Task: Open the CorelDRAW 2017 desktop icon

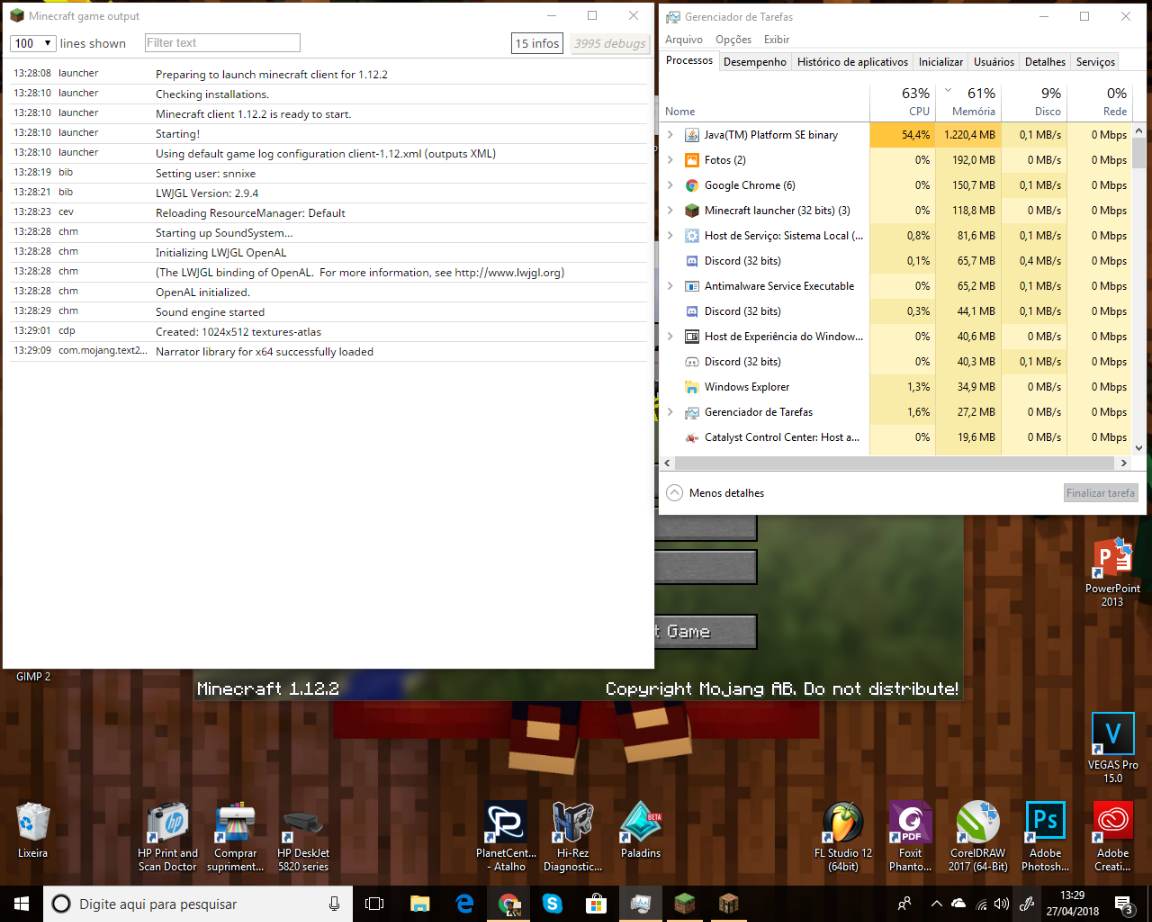Action: [x=977, y=823]
